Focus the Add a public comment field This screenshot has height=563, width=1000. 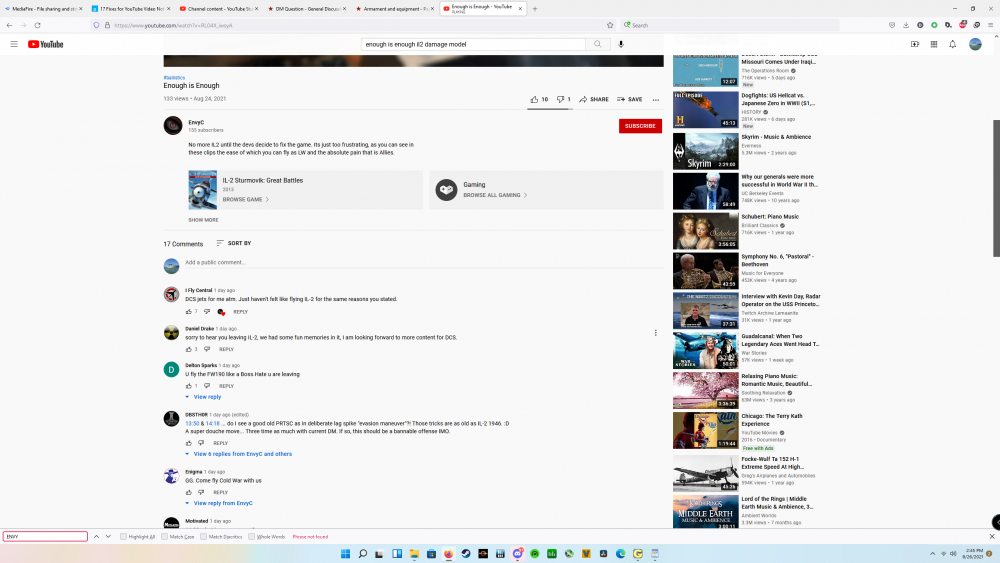424,263
